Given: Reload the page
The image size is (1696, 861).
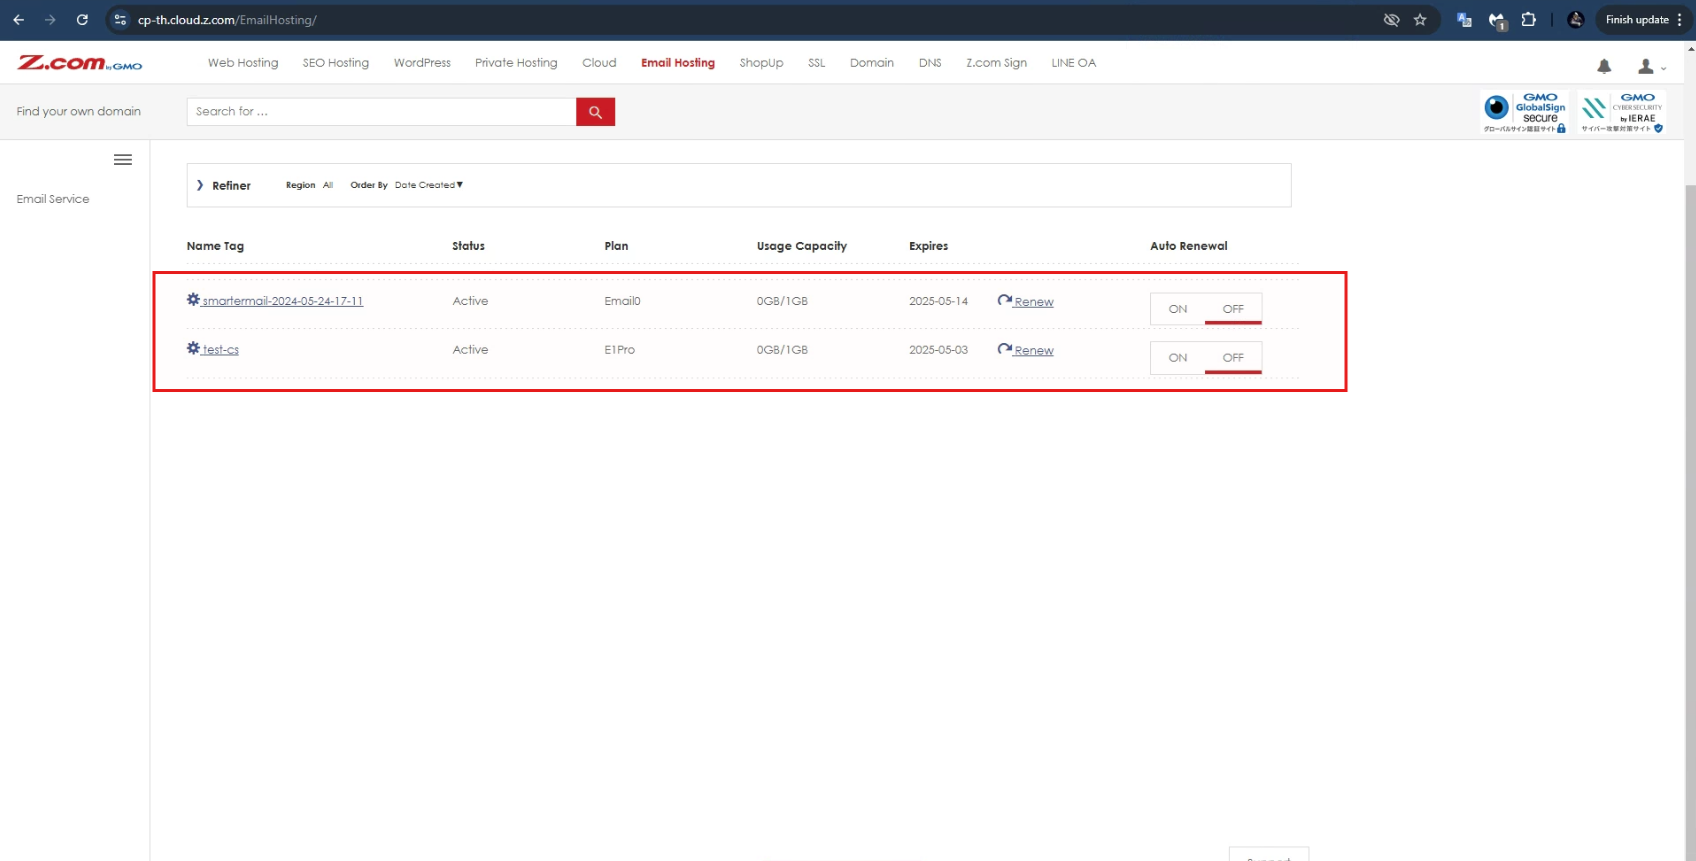Looking at the screenshot, I should (x=82, y=20).
